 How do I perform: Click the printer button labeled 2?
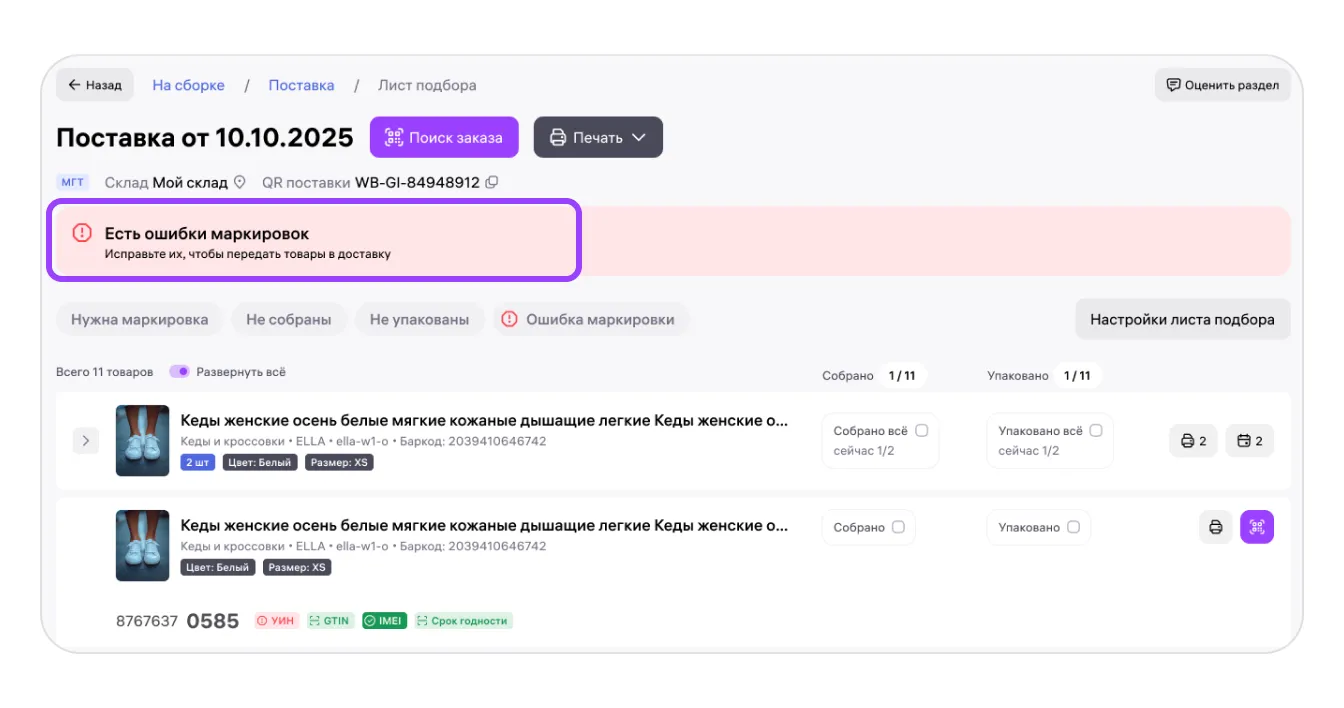(x=1193, y=441)
